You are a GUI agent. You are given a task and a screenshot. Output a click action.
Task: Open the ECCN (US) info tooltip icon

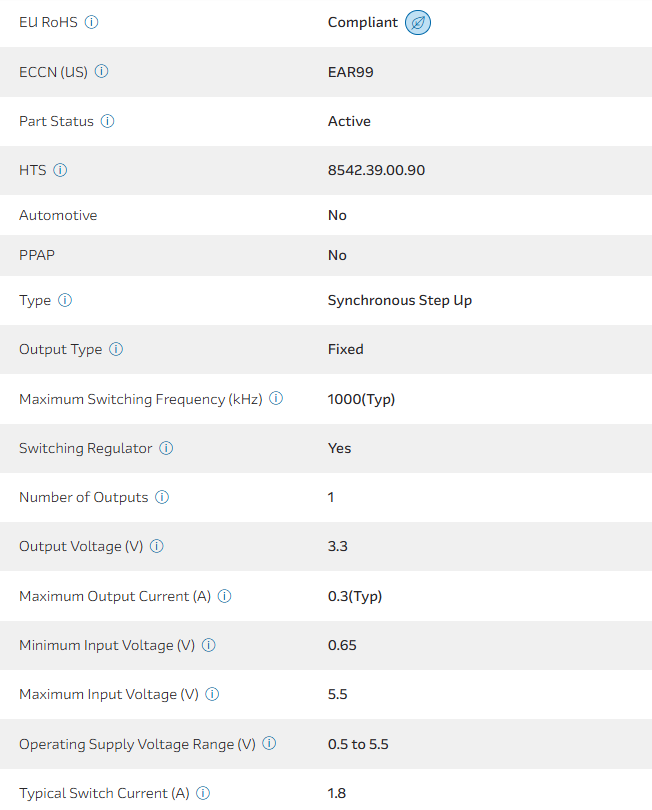[x=101, y=72]
